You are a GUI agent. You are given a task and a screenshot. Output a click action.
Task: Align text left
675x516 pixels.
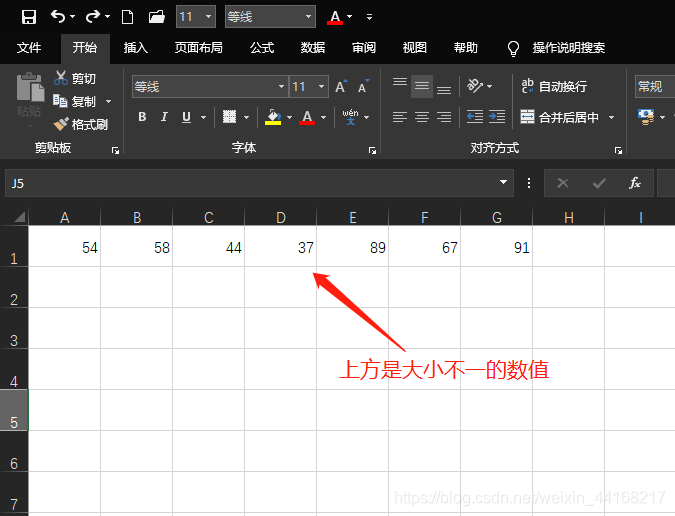[x=399, y=117]
